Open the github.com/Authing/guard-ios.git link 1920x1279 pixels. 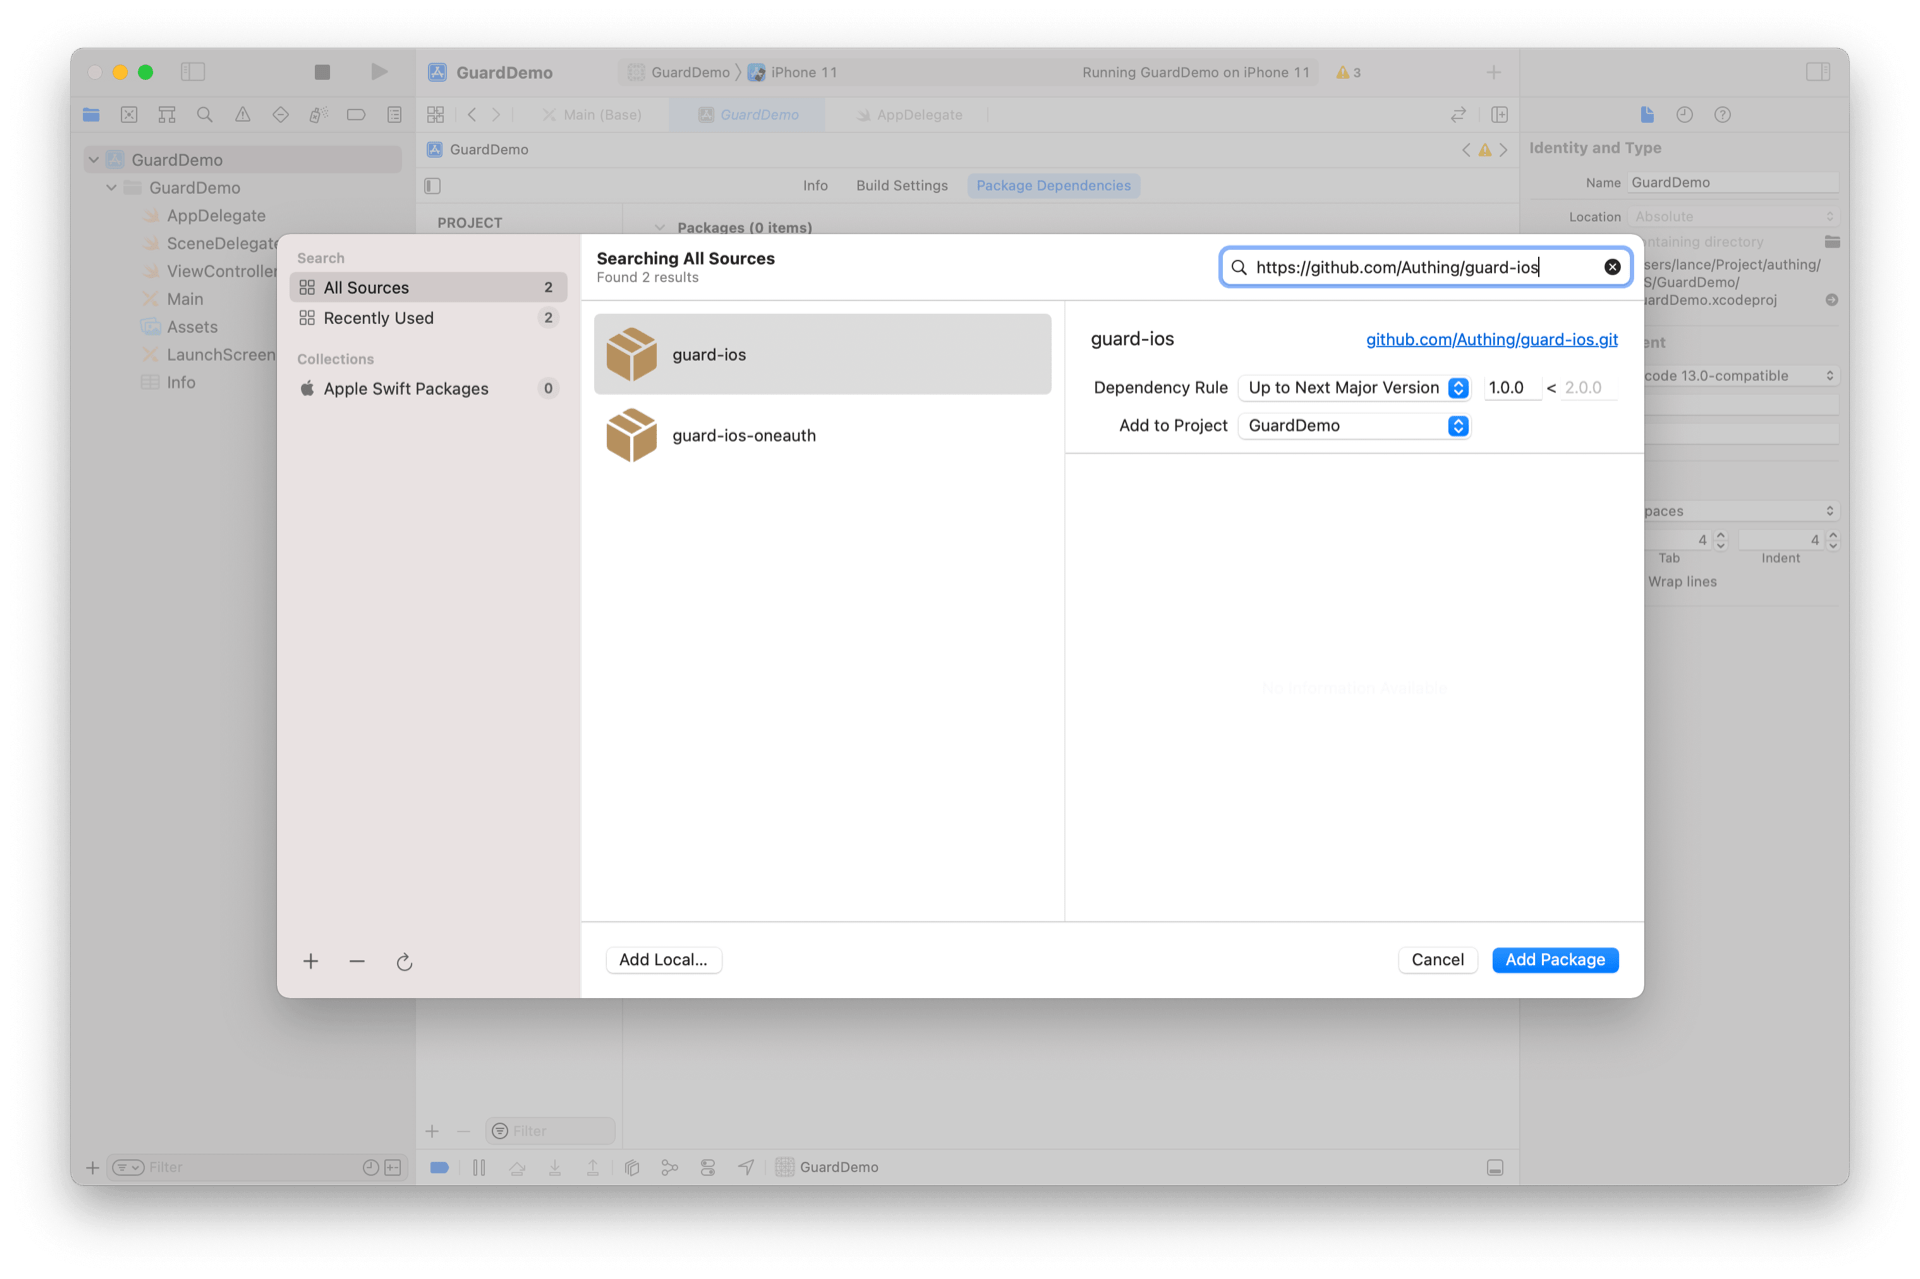point(1491,340)
